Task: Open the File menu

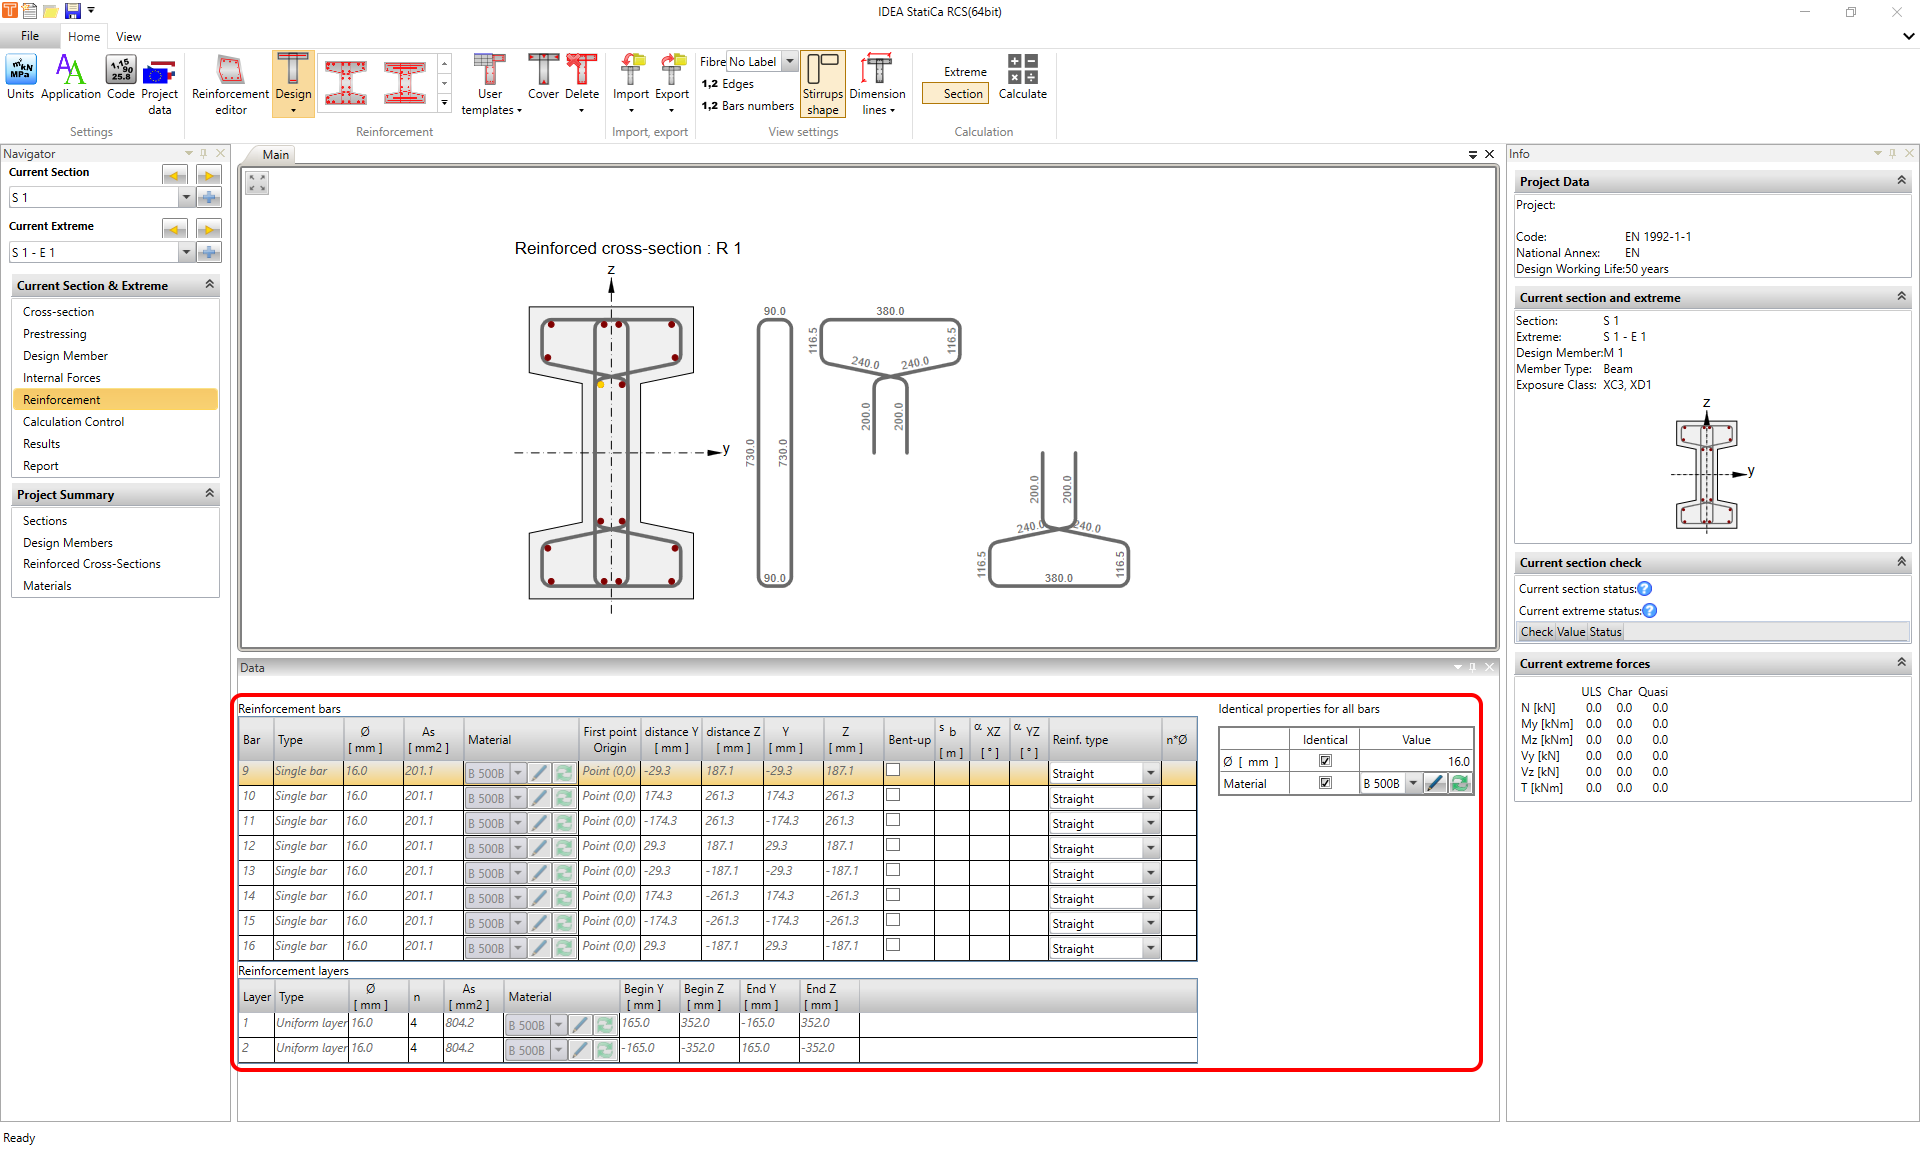Action: tap(30, 36)
